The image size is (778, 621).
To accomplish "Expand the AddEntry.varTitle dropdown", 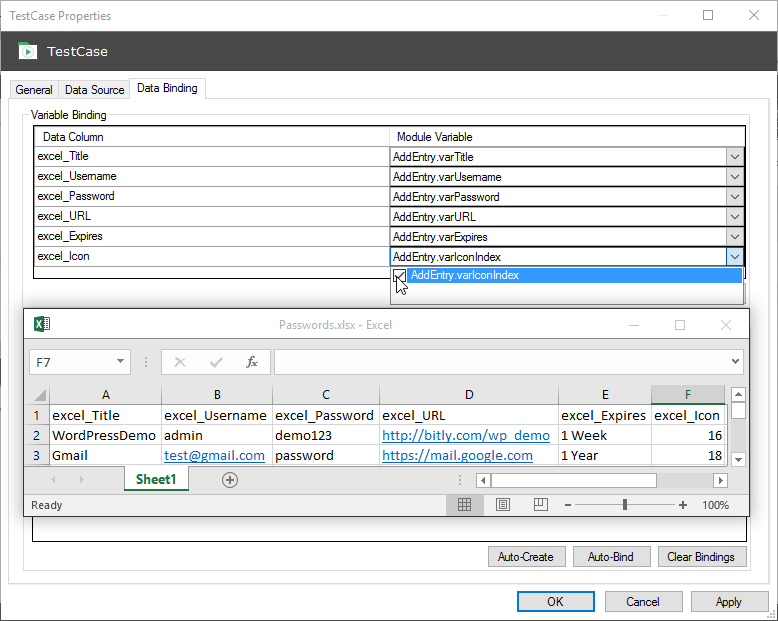I will click(735, 157).
